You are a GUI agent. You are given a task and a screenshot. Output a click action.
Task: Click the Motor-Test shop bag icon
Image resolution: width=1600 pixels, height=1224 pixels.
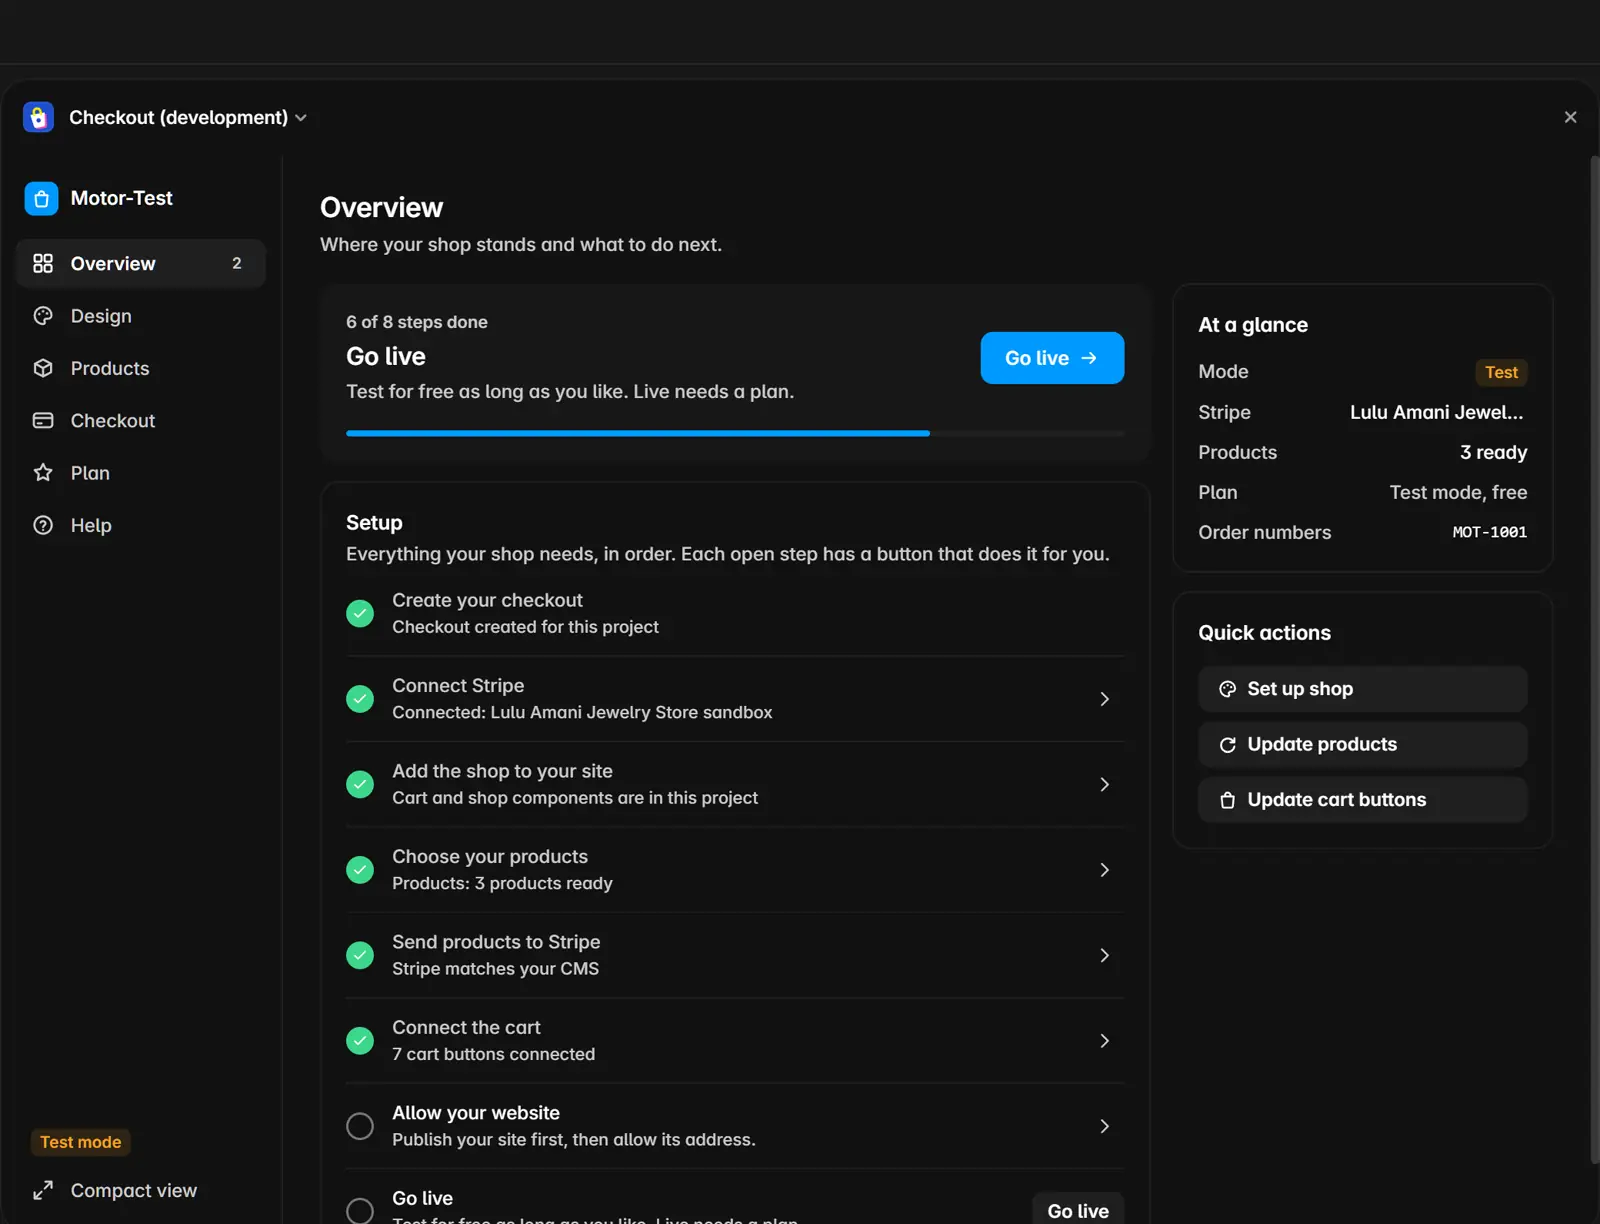point(41,198)
